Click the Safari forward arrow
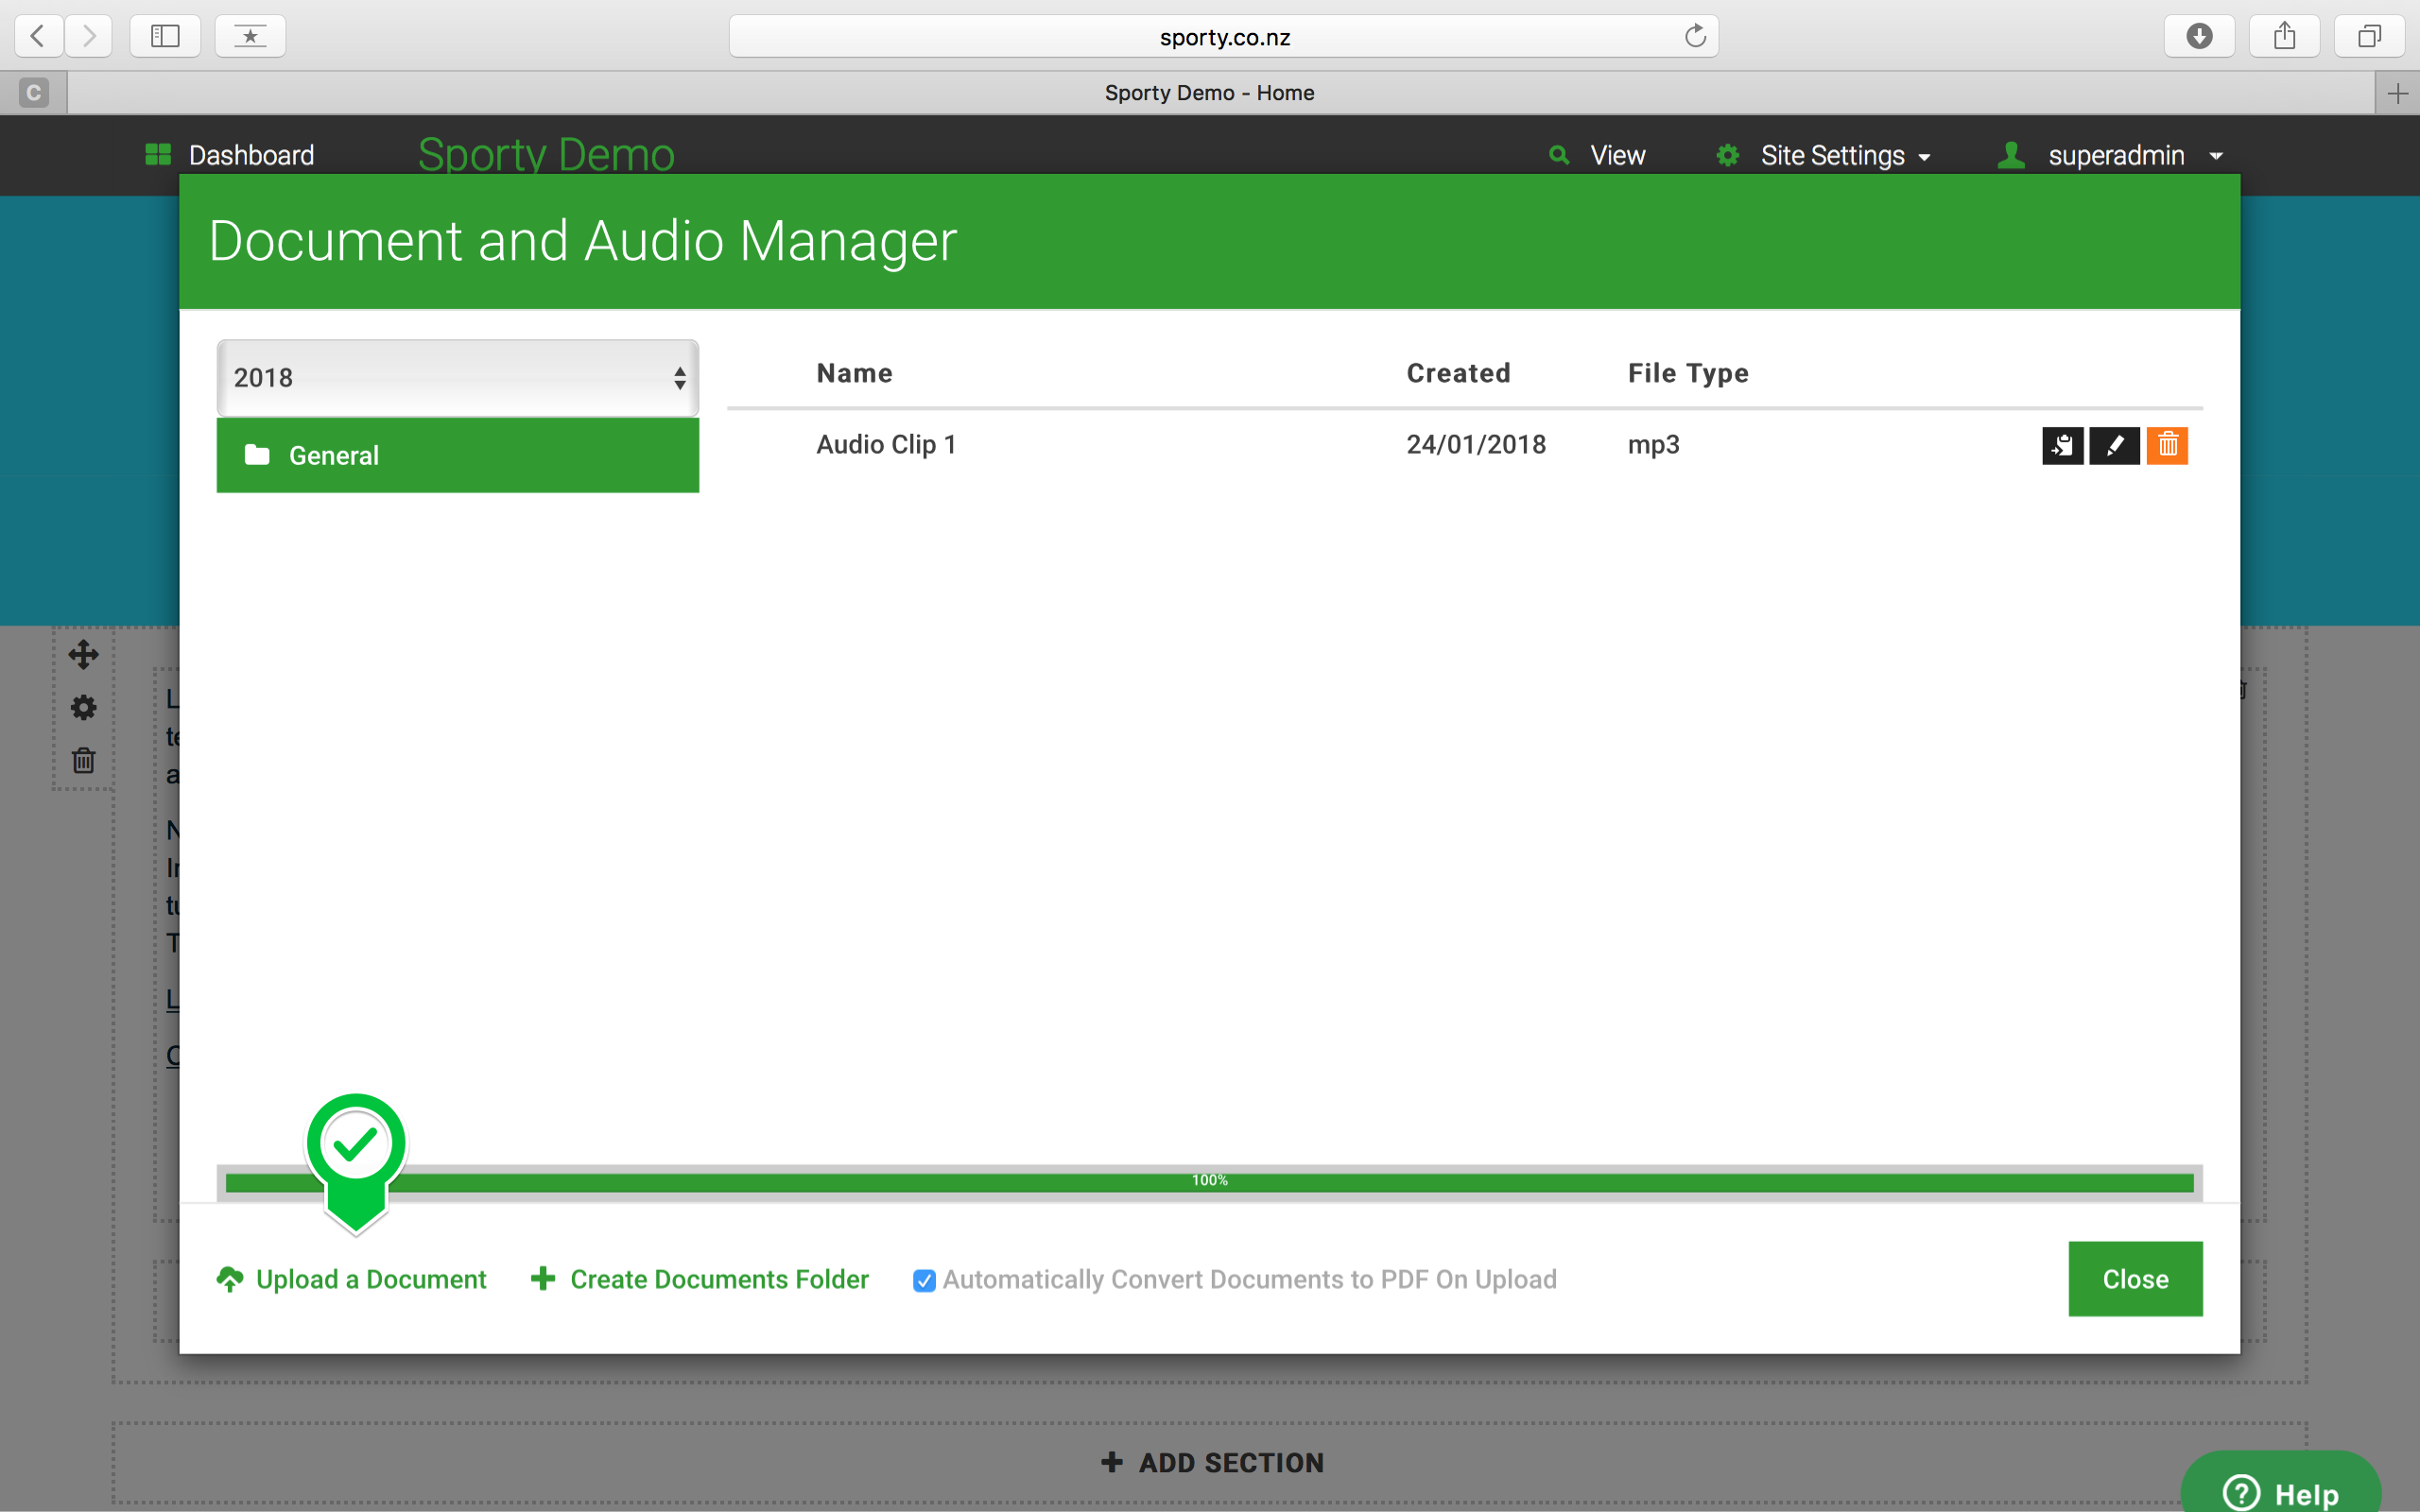Image resolution: width=2420 pixels, height=1512 pixels. point(89,36)
